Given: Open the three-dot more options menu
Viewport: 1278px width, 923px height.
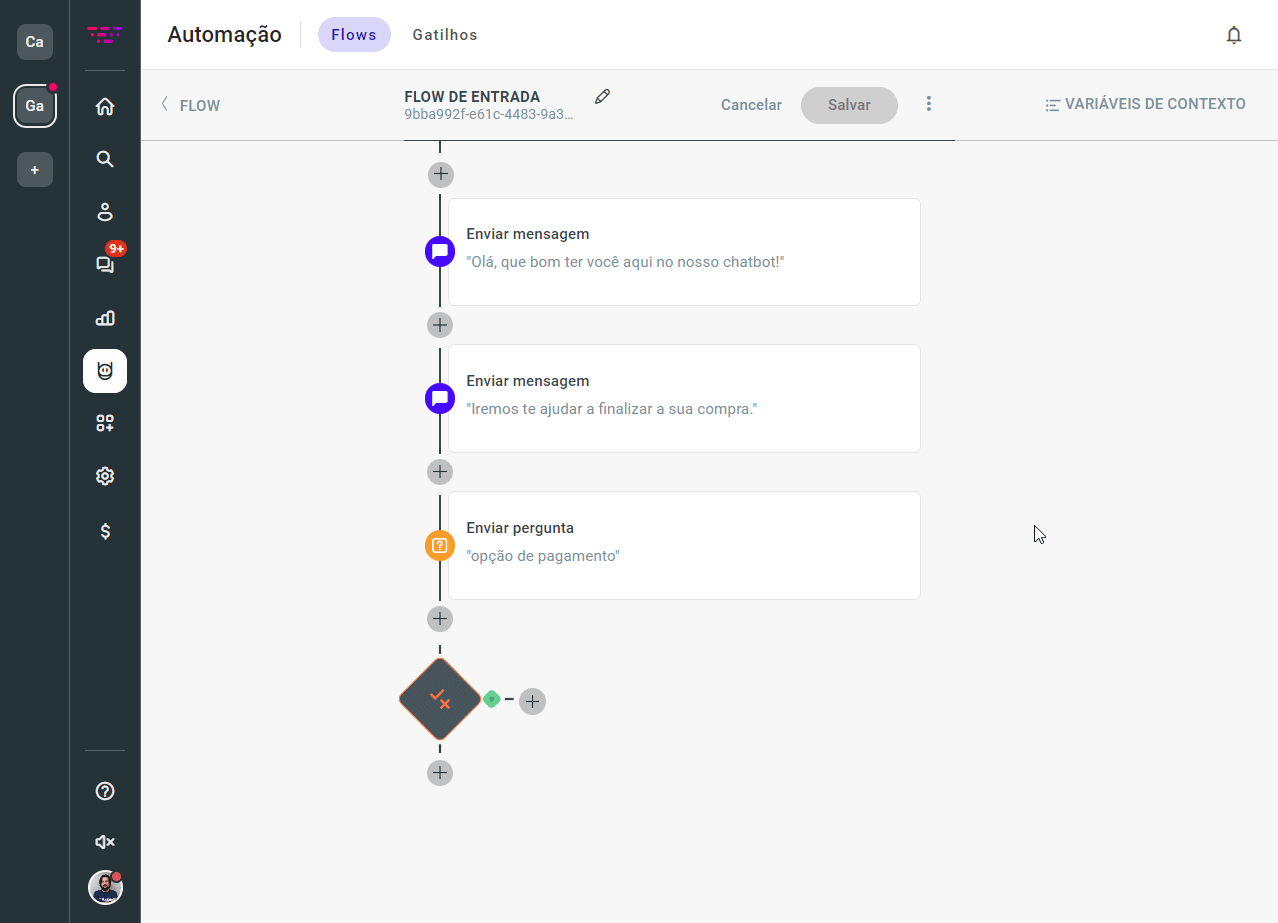Looking at the screenshot, I should point(929,104).
